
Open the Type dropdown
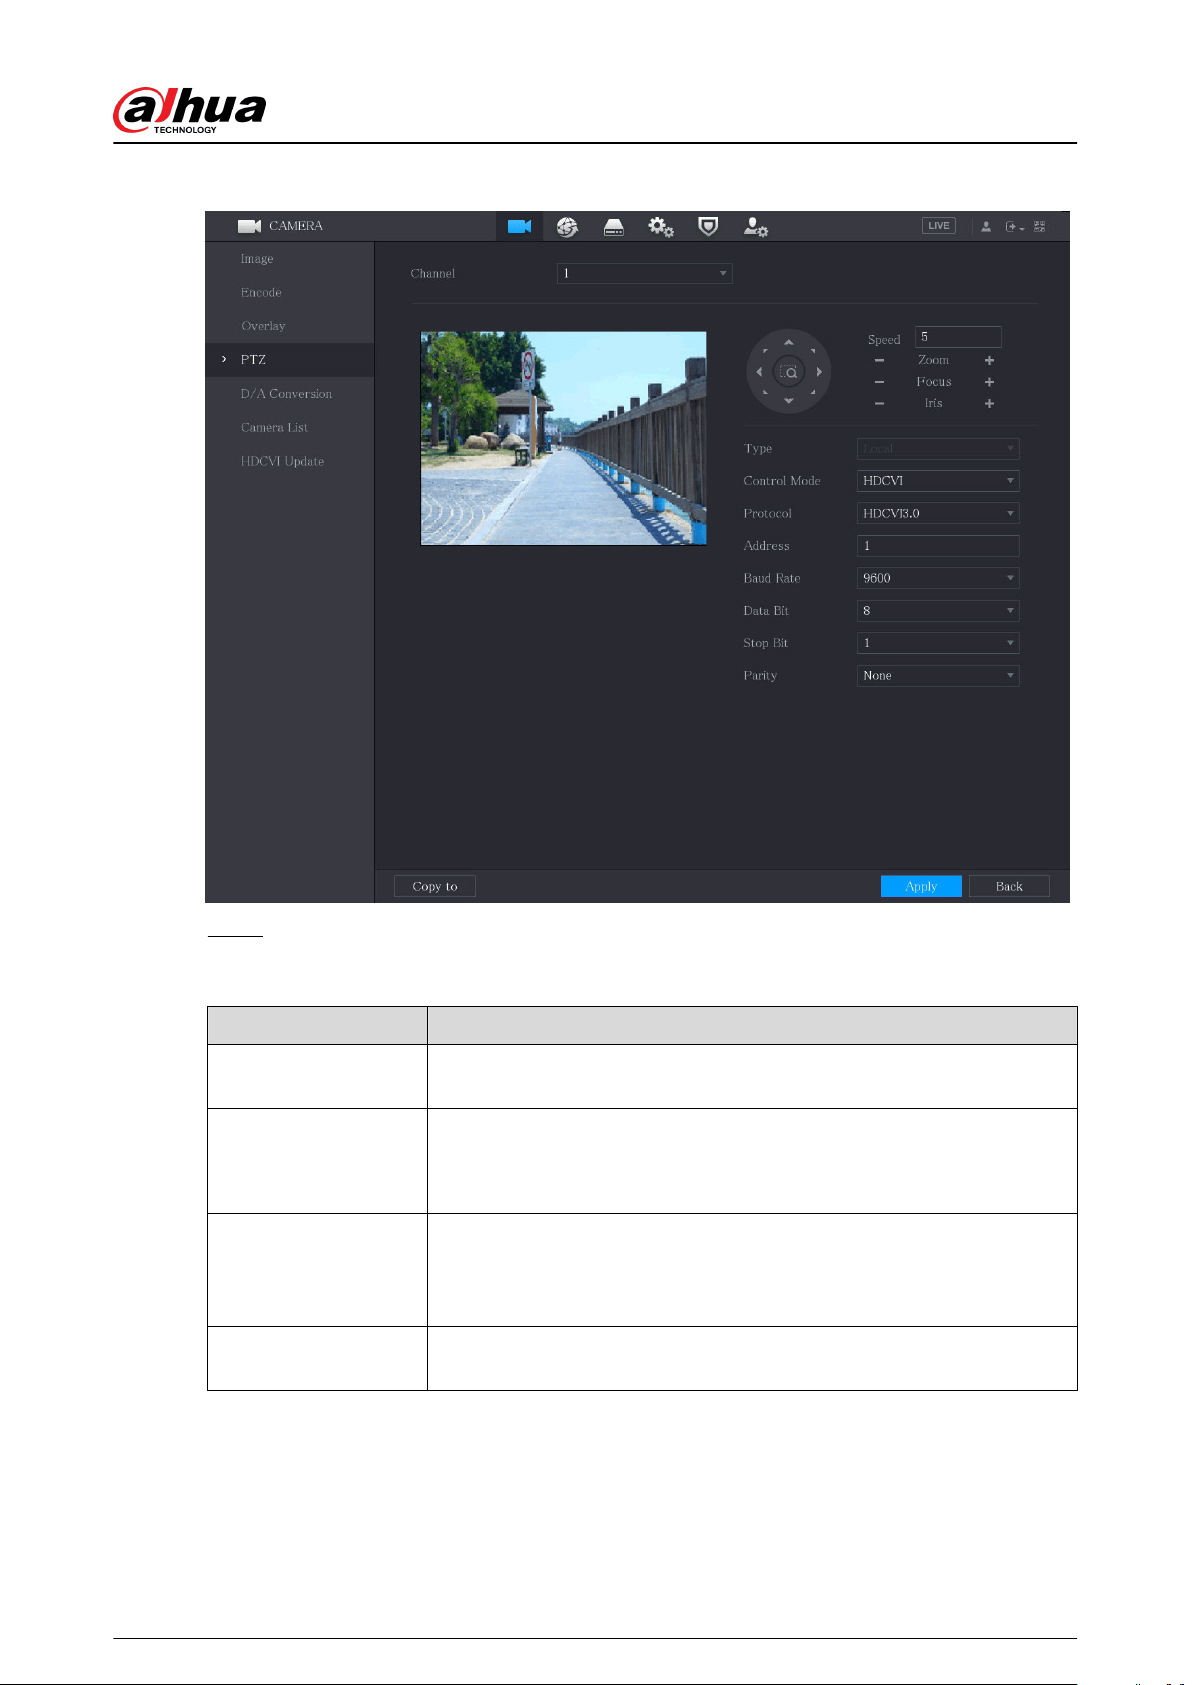click(x=938, y=449)
